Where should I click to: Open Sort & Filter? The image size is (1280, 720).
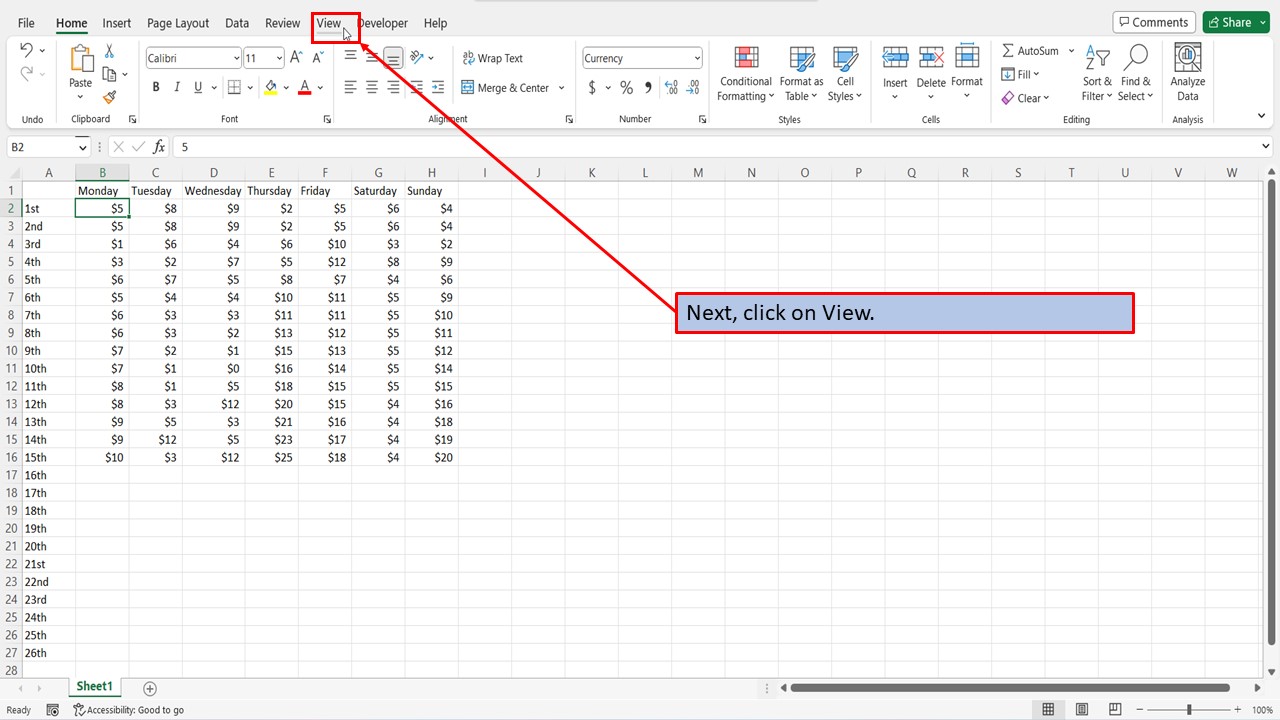(x=1096, y=72)
